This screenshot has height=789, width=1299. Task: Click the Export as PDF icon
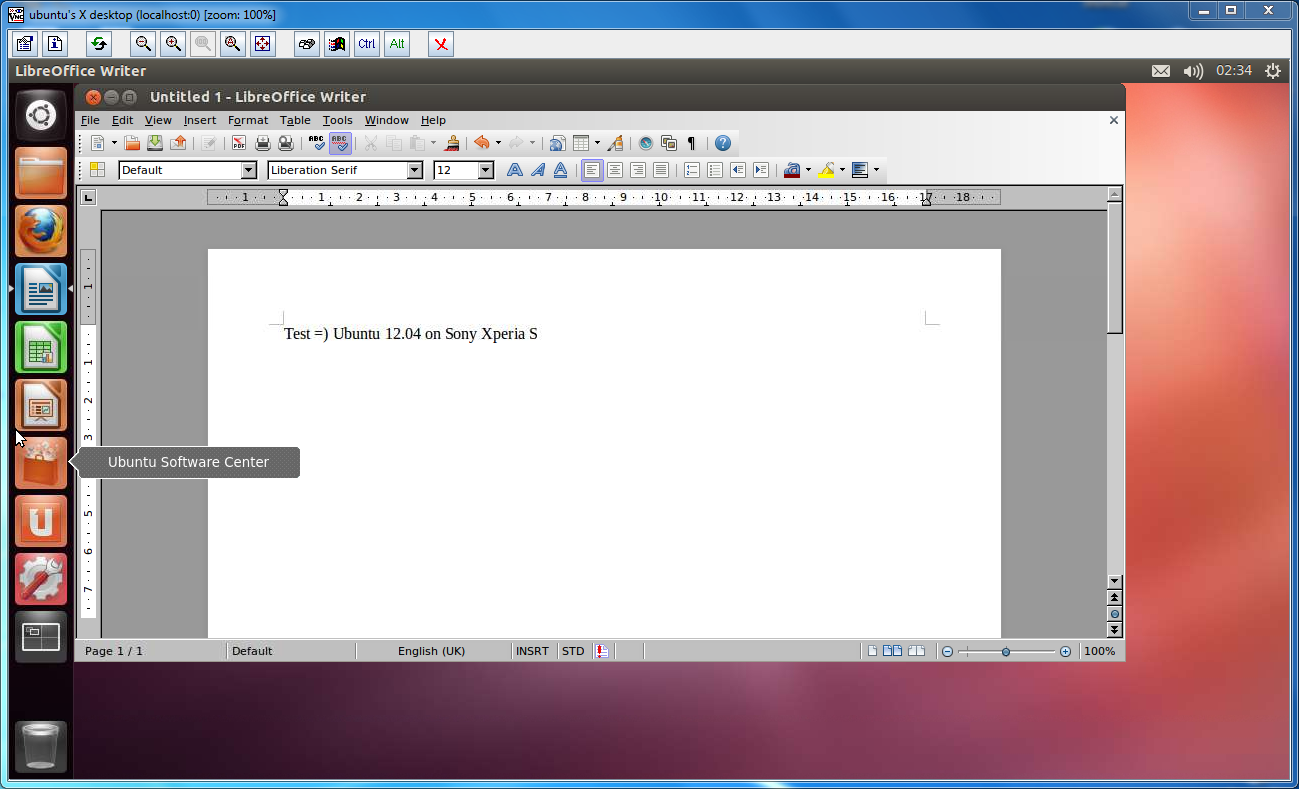[238, 143]
